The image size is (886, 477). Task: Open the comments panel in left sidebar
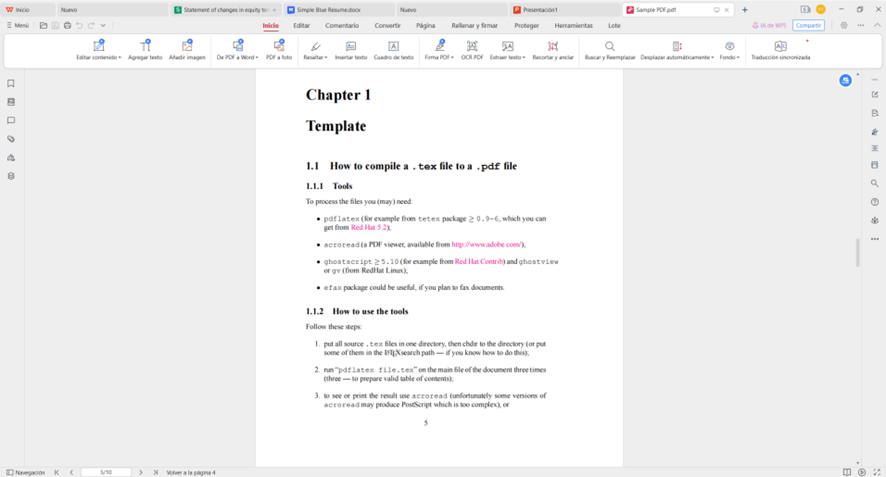pyautogui.click(x=11, y=120)
